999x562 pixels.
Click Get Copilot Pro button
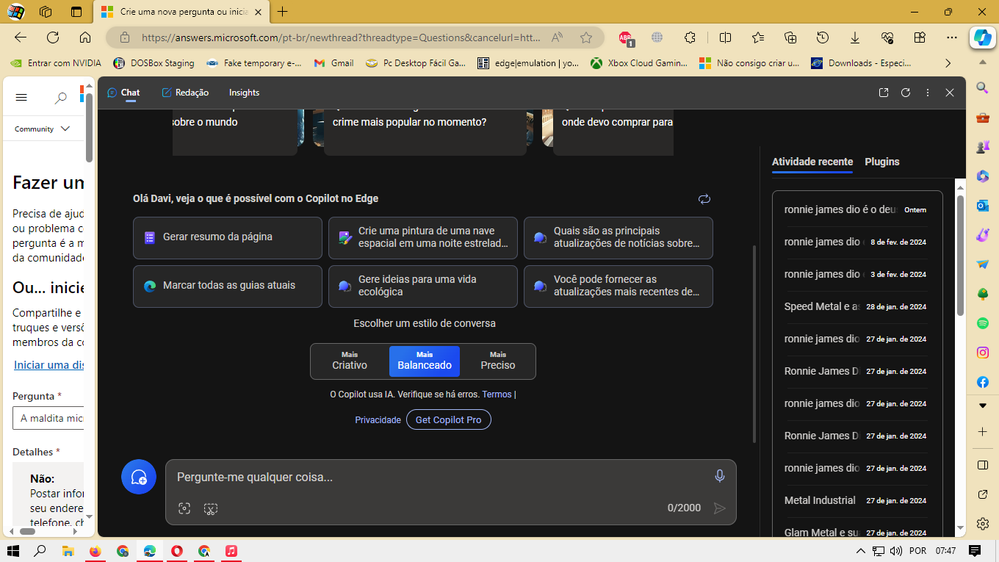449,420
